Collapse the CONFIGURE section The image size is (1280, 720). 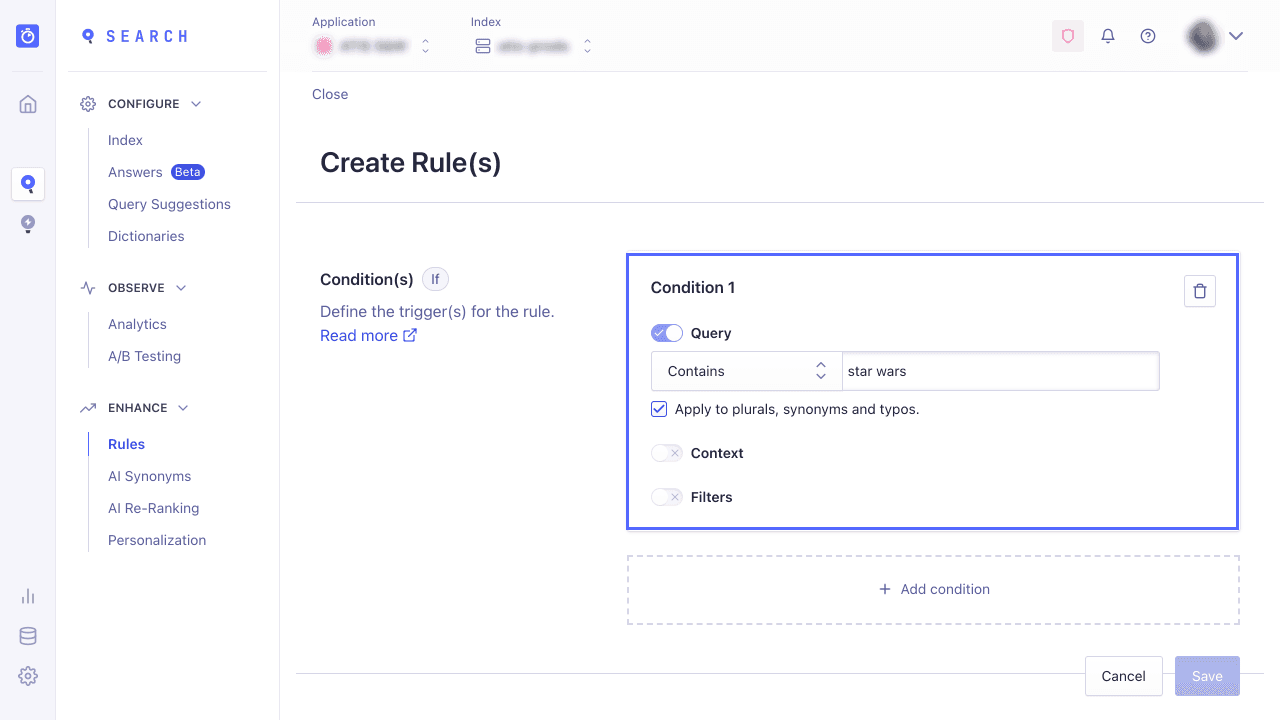pyautogui.click(x=196, y=104)
